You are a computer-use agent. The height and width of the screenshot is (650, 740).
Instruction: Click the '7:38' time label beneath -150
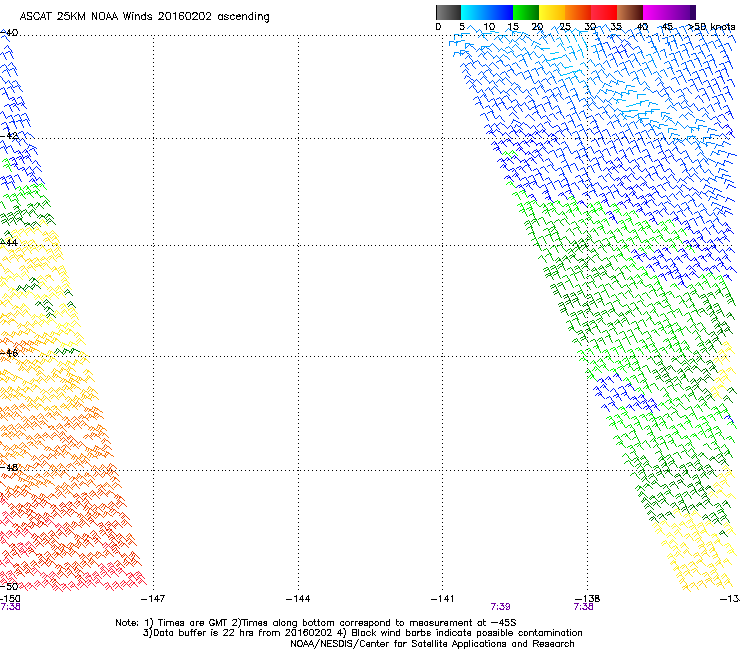pyautogui.click(x=10, y=607)
